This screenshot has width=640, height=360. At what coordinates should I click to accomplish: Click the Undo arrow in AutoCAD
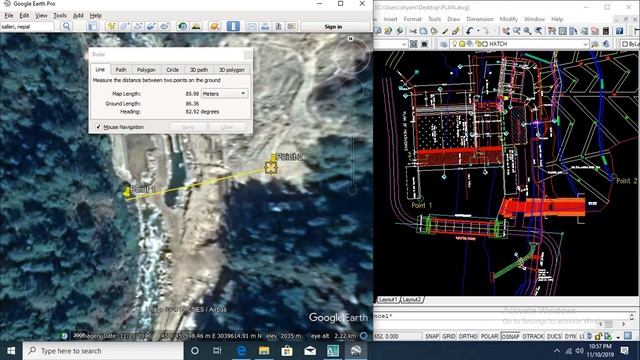click(469, 31)
